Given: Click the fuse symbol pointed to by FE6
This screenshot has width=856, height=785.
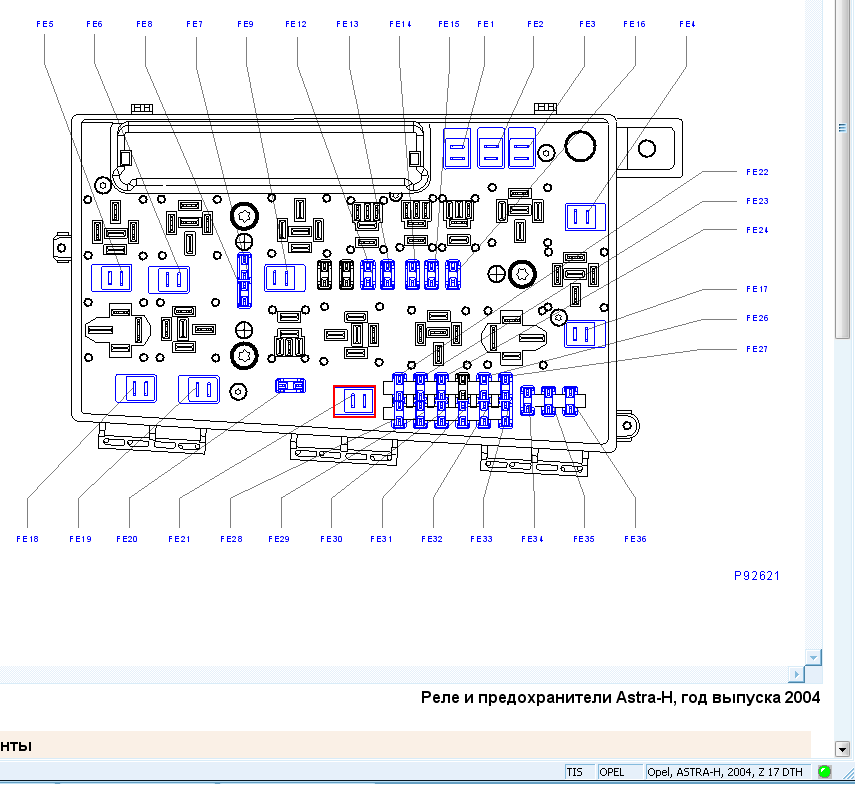Looking at the screenshot, I should (x=169, y=279).
